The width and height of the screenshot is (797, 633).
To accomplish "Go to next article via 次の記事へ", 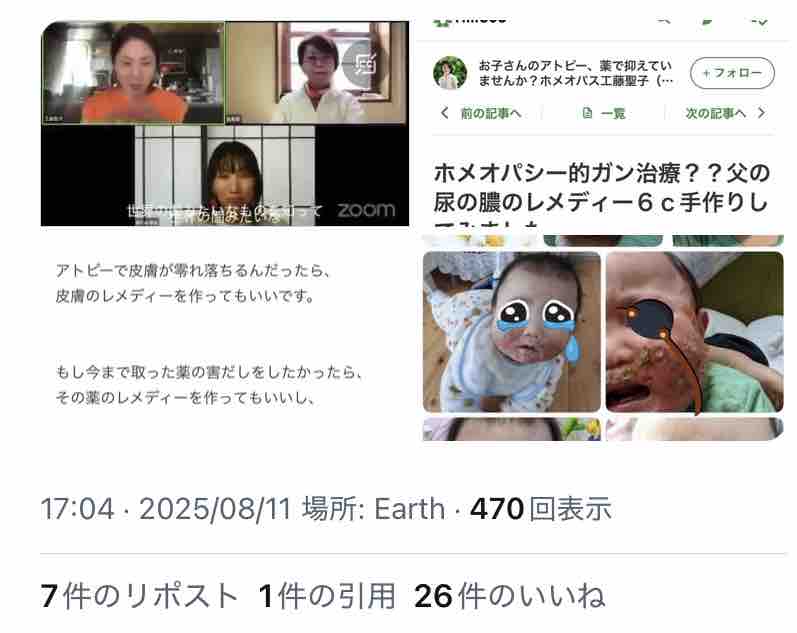I will (x=716, y=113).
